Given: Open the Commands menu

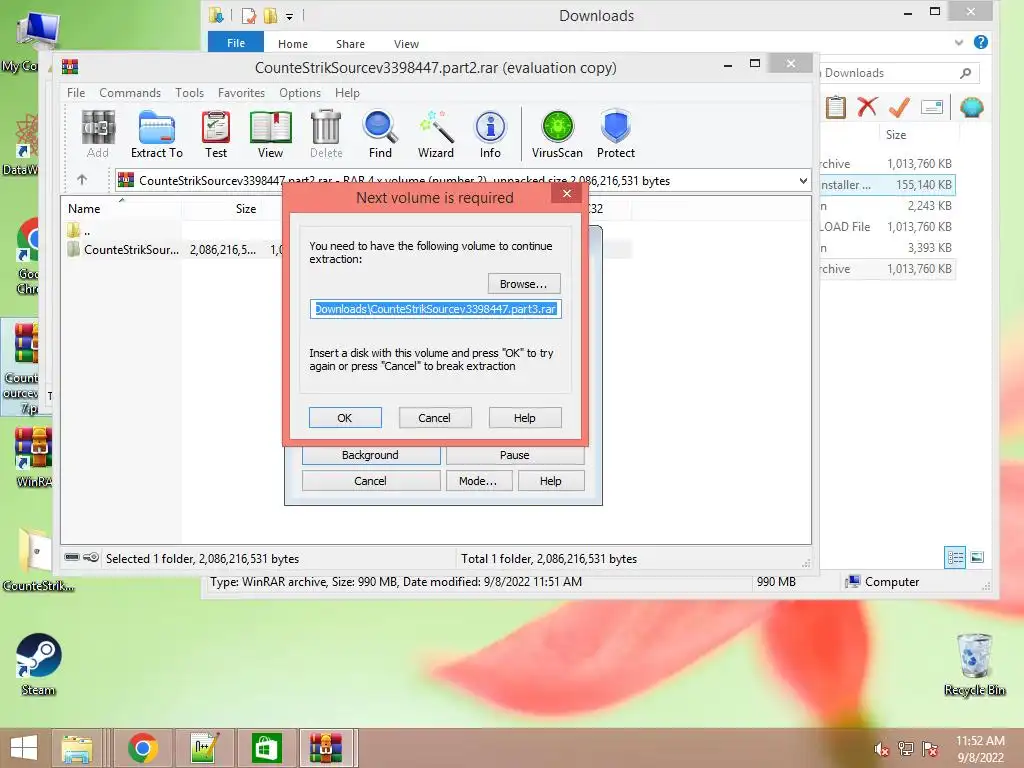Looking at the screenshot, I should [130, 93].
